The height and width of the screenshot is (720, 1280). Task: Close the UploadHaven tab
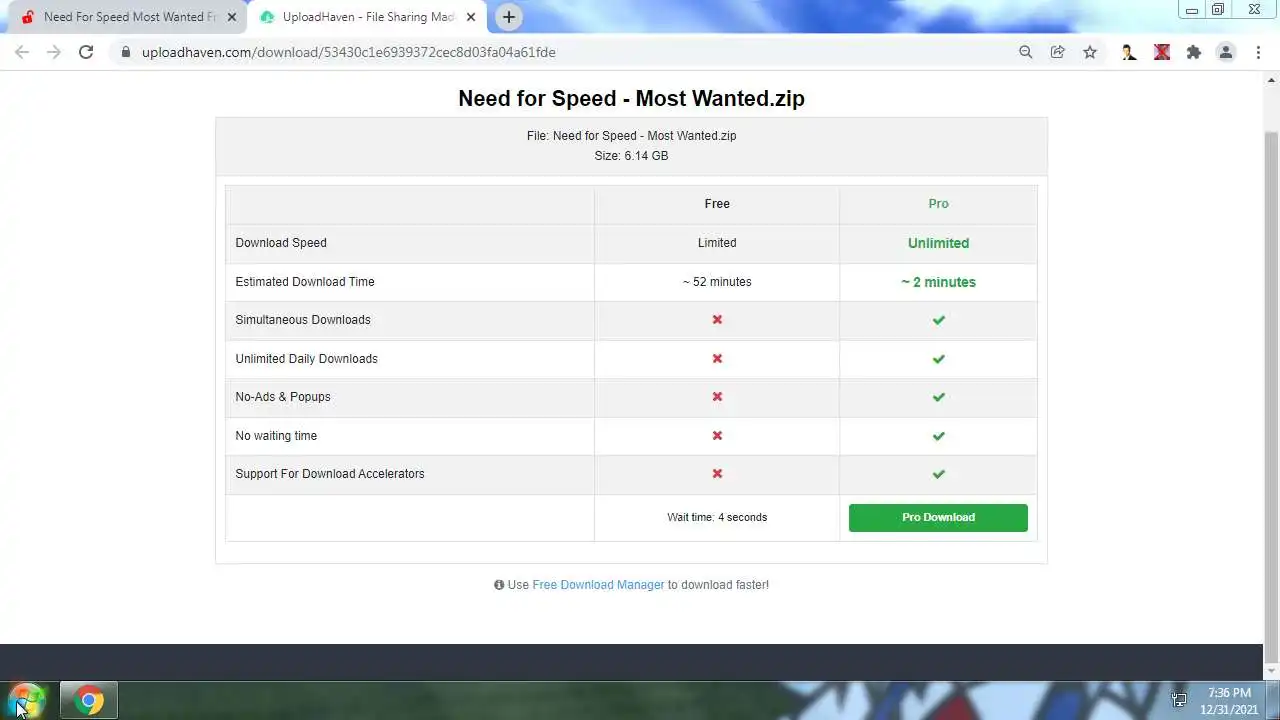pos(471,17)
